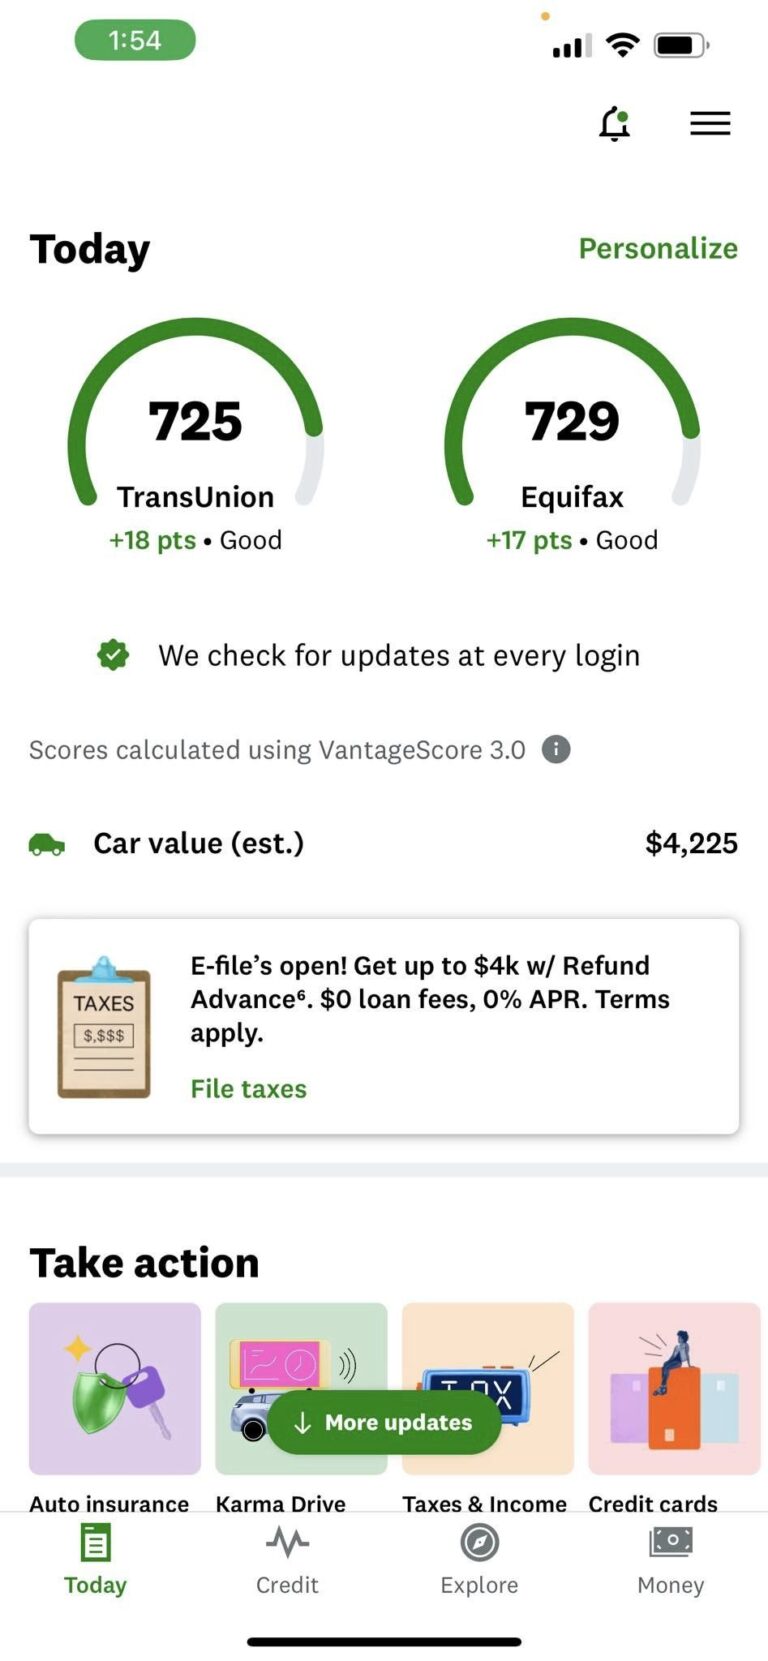Click the File taxes link

249,1088
